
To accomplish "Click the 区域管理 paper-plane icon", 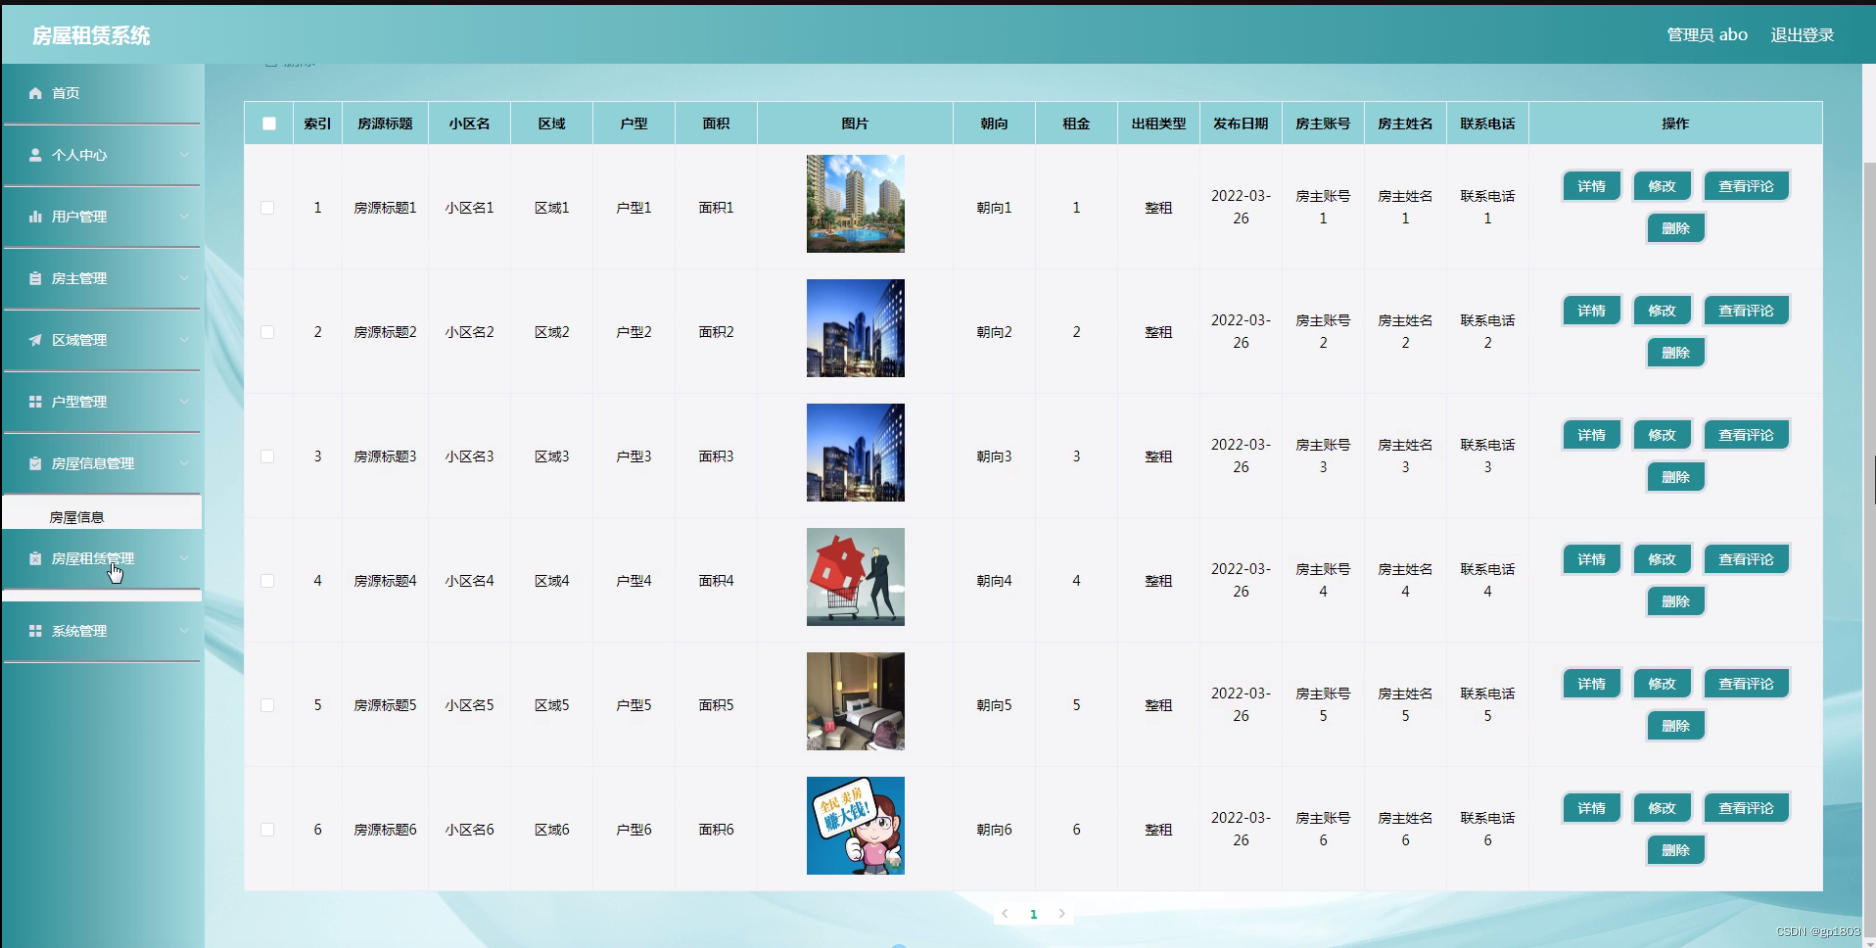I will click(x=35, y=340).
